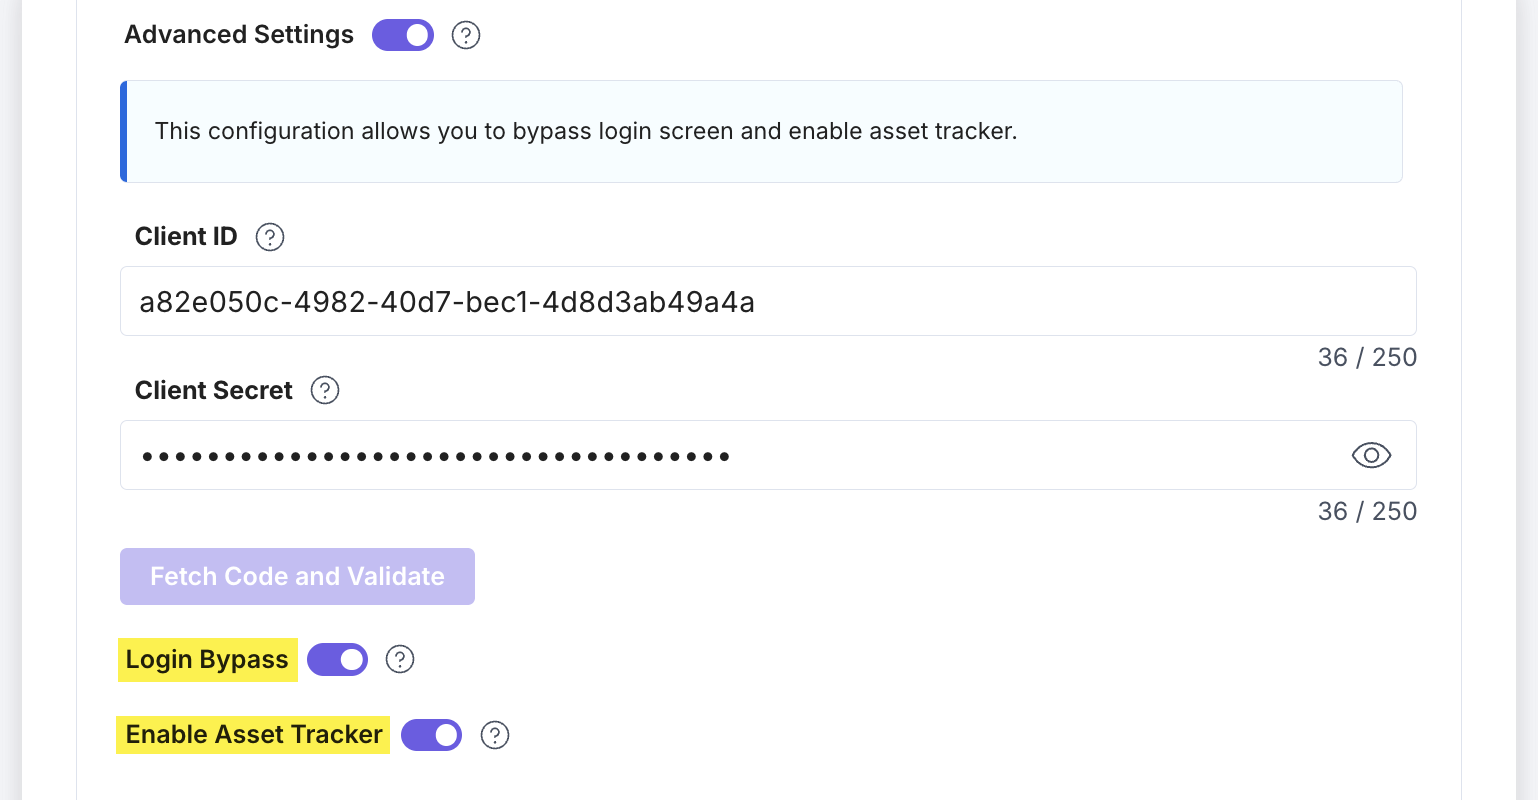Select the highlighted Login Bypass label
Image resolution: width=1538 pixels, height=800 pixels.
click(x=207, y=659)
